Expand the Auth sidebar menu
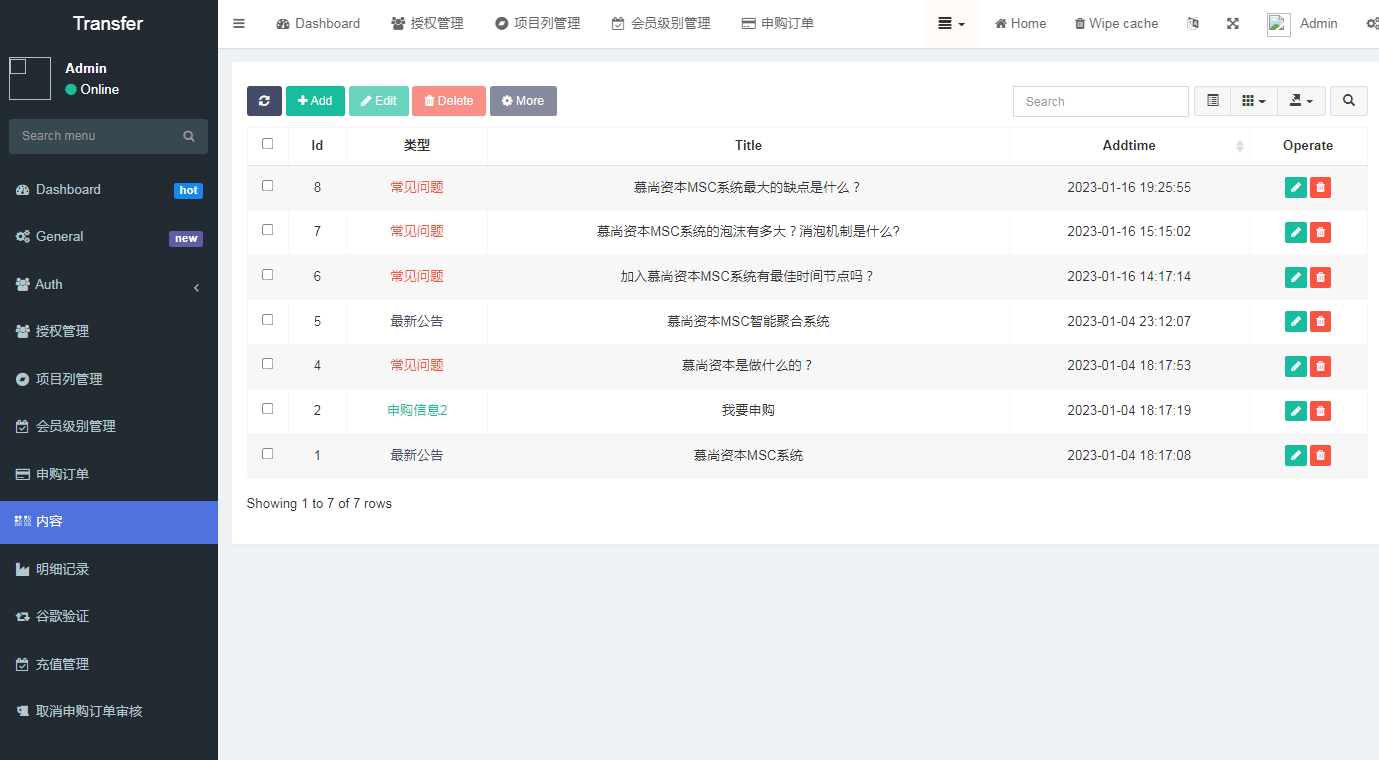 tap(108, 285)
